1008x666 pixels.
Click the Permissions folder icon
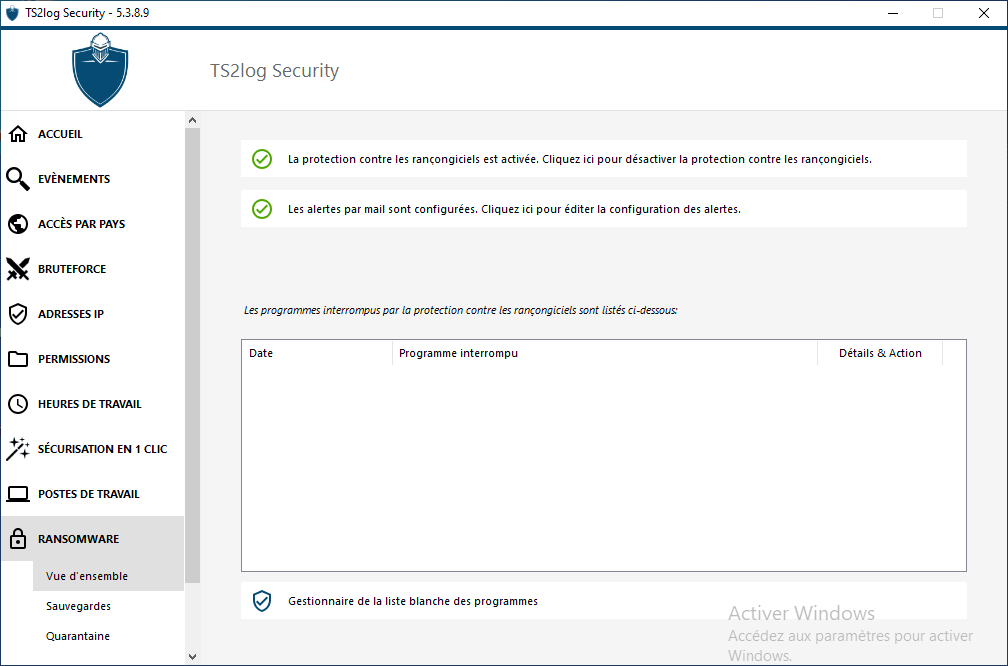(18, 359)
